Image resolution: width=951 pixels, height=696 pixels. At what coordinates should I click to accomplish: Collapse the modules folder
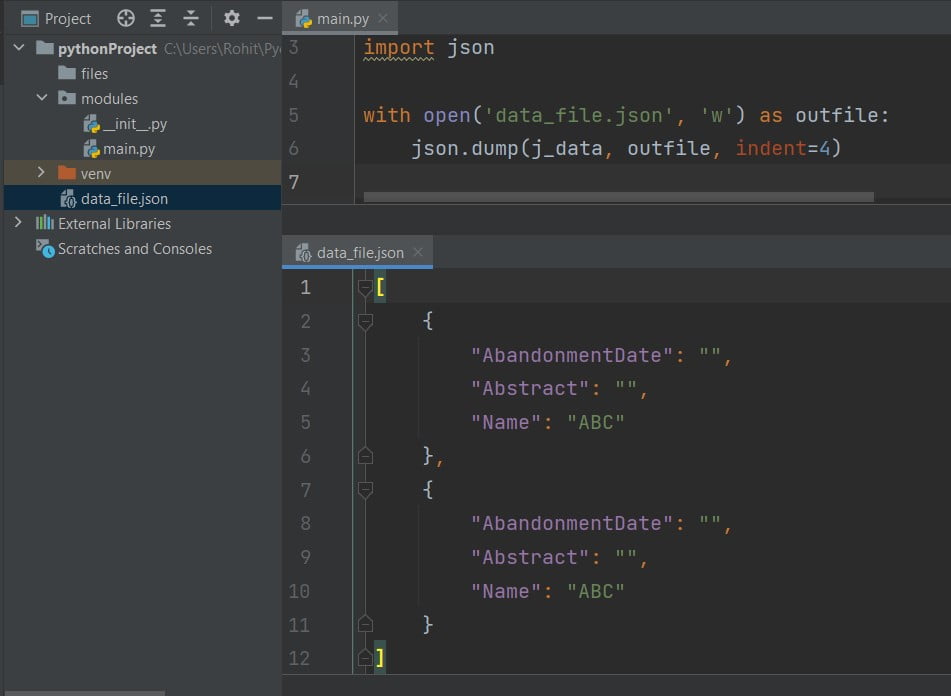(41, 98)
